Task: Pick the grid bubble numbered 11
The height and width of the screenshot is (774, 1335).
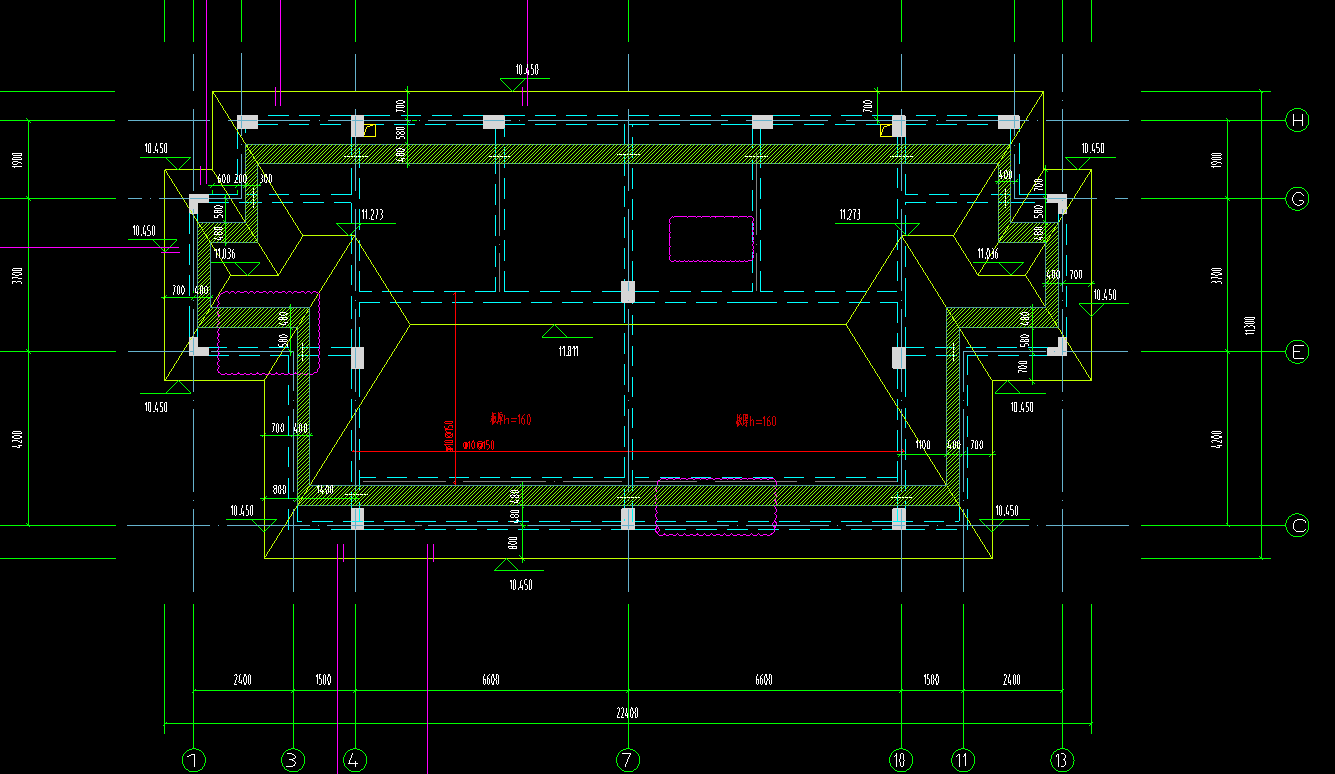Action: click(x=962, y=760)
